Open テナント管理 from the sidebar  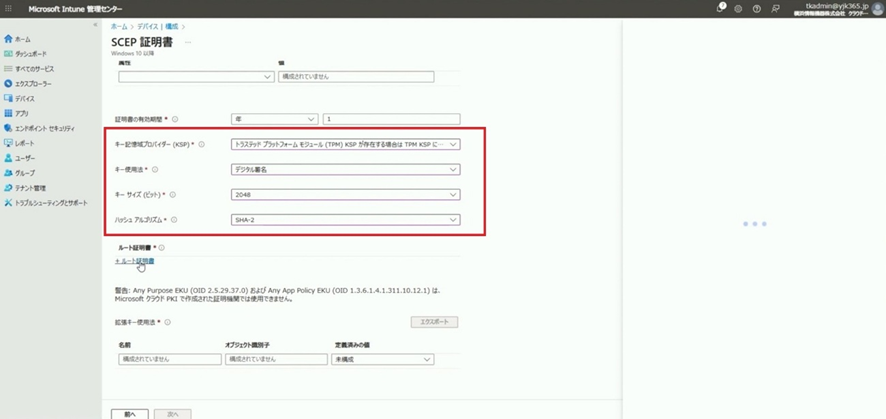pyautogui.click(x=30, y=188)
